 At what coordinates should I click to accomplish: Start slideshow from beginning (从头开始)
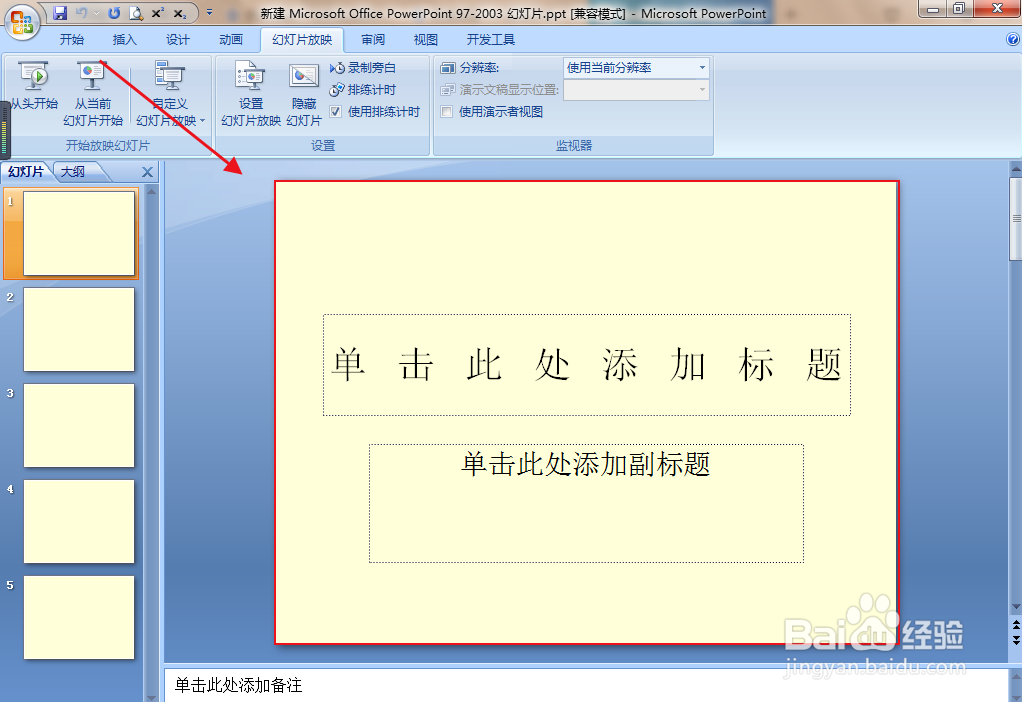click(x=34, y=85)
